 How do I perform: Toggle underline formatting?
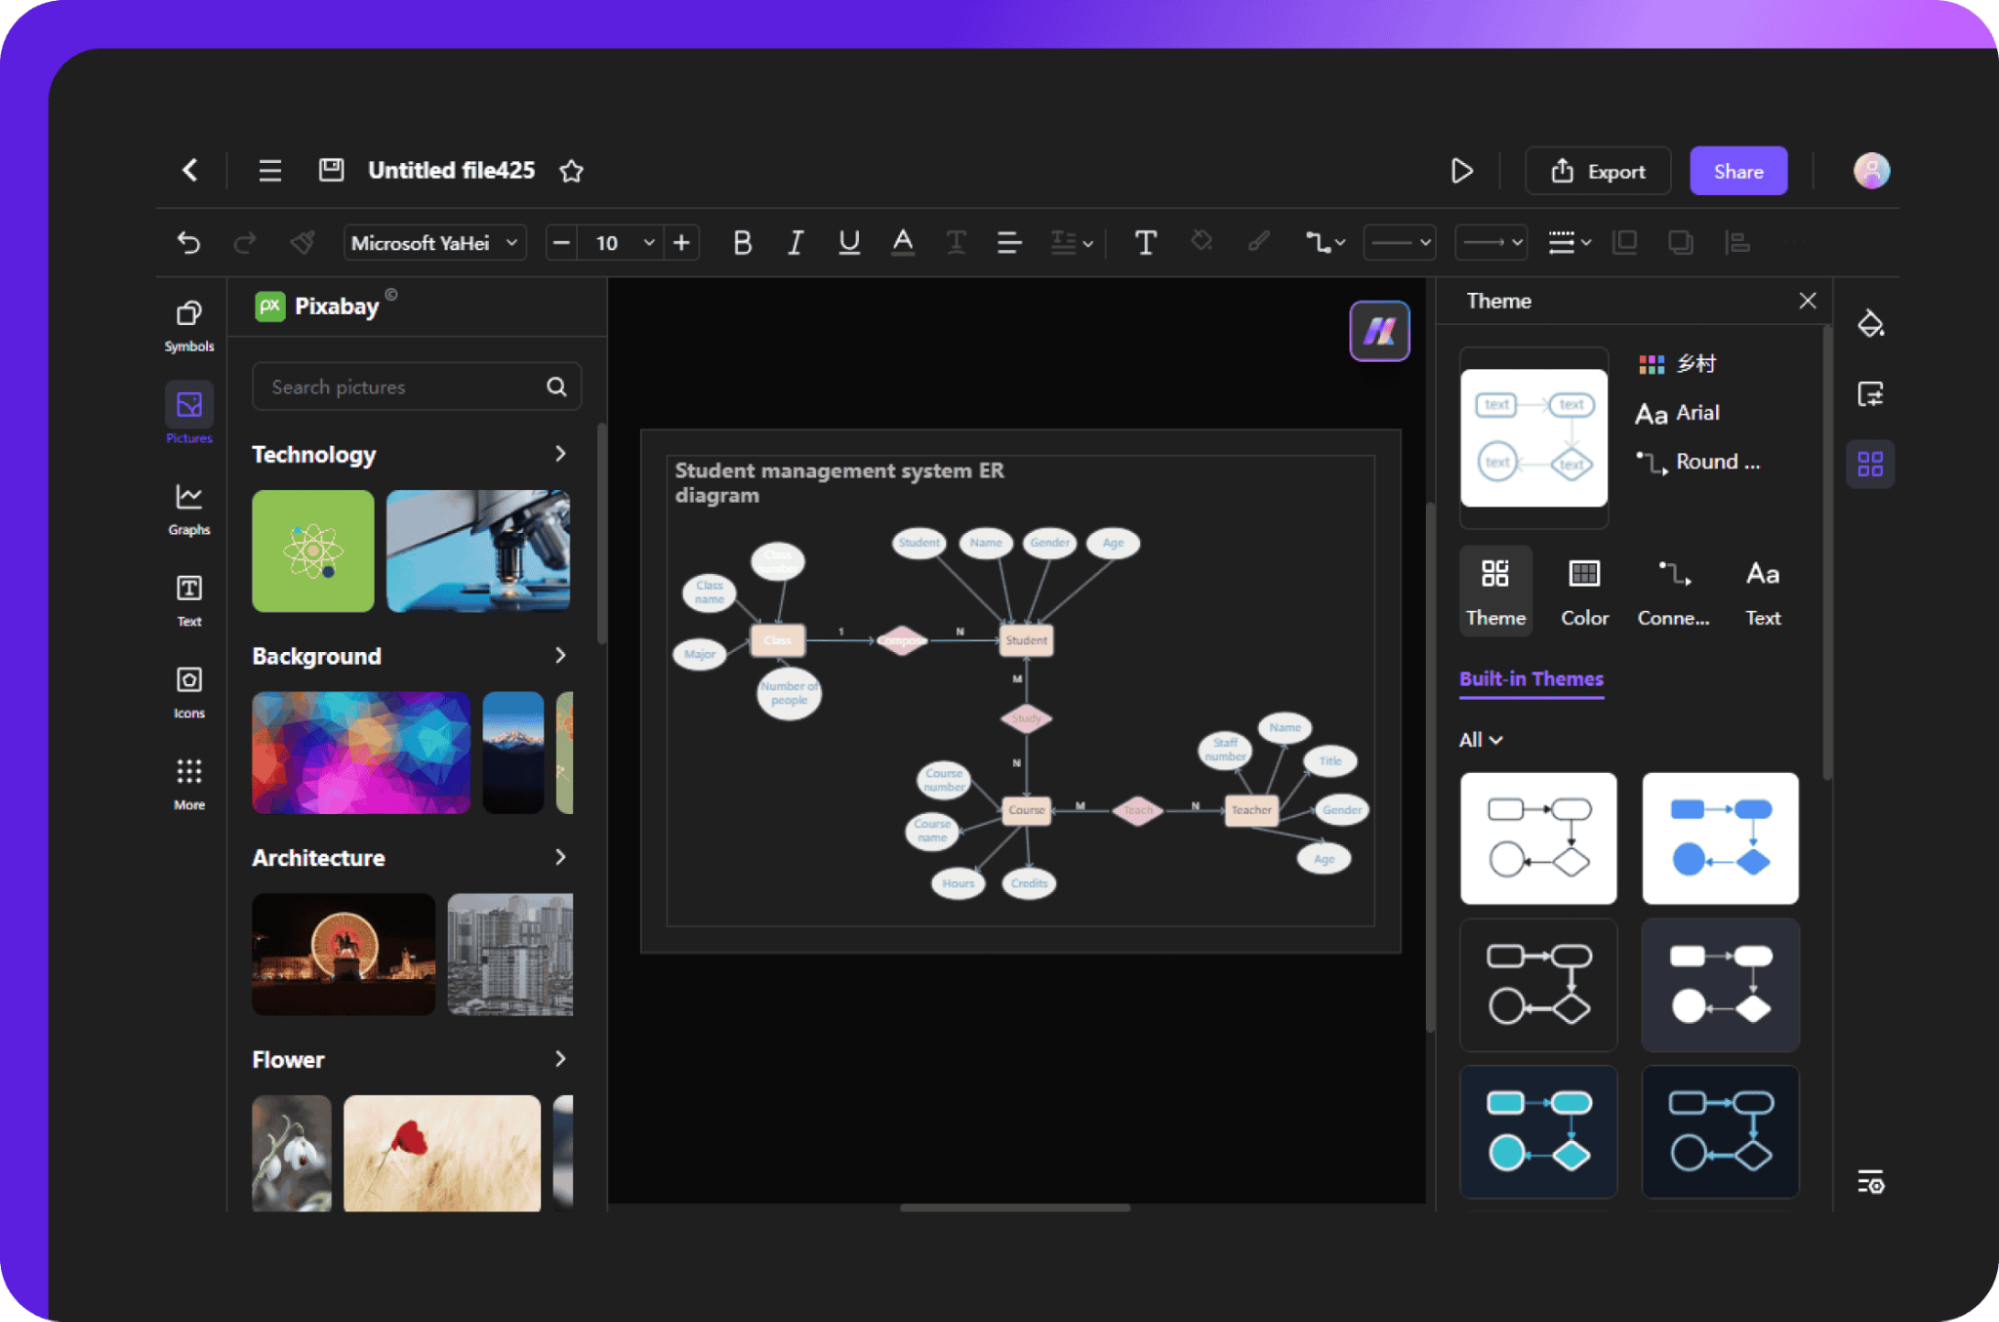(849, 243)
